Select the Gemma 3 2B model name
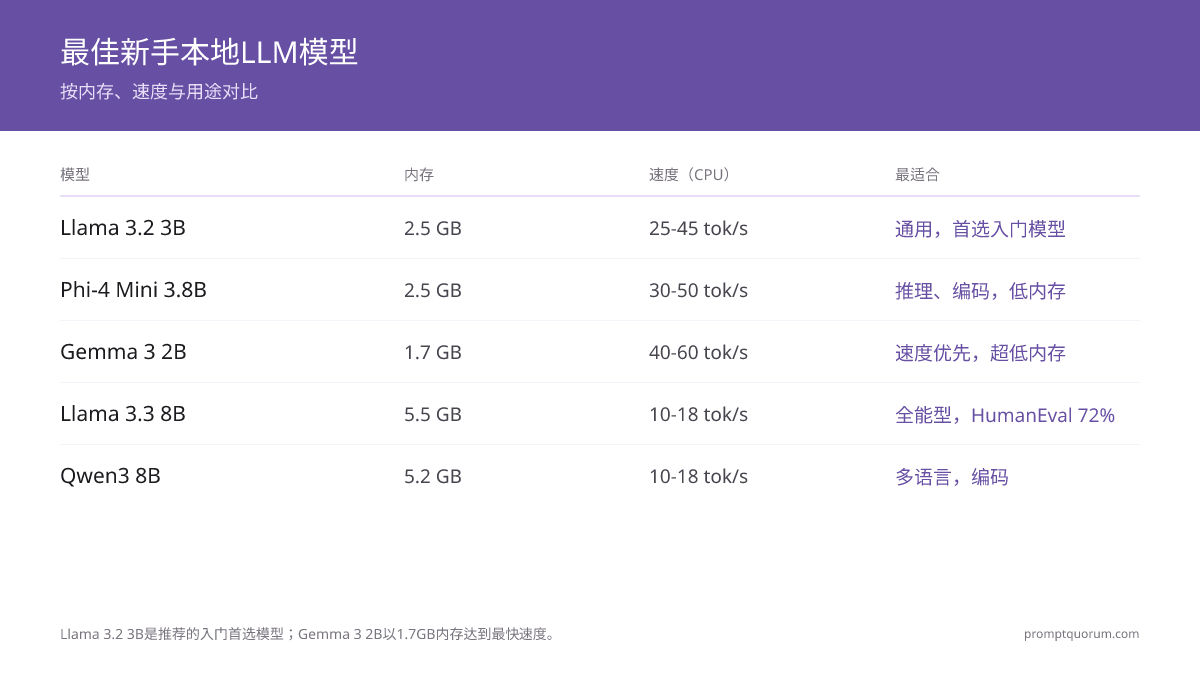1200x675 pixels. point(123,352)
